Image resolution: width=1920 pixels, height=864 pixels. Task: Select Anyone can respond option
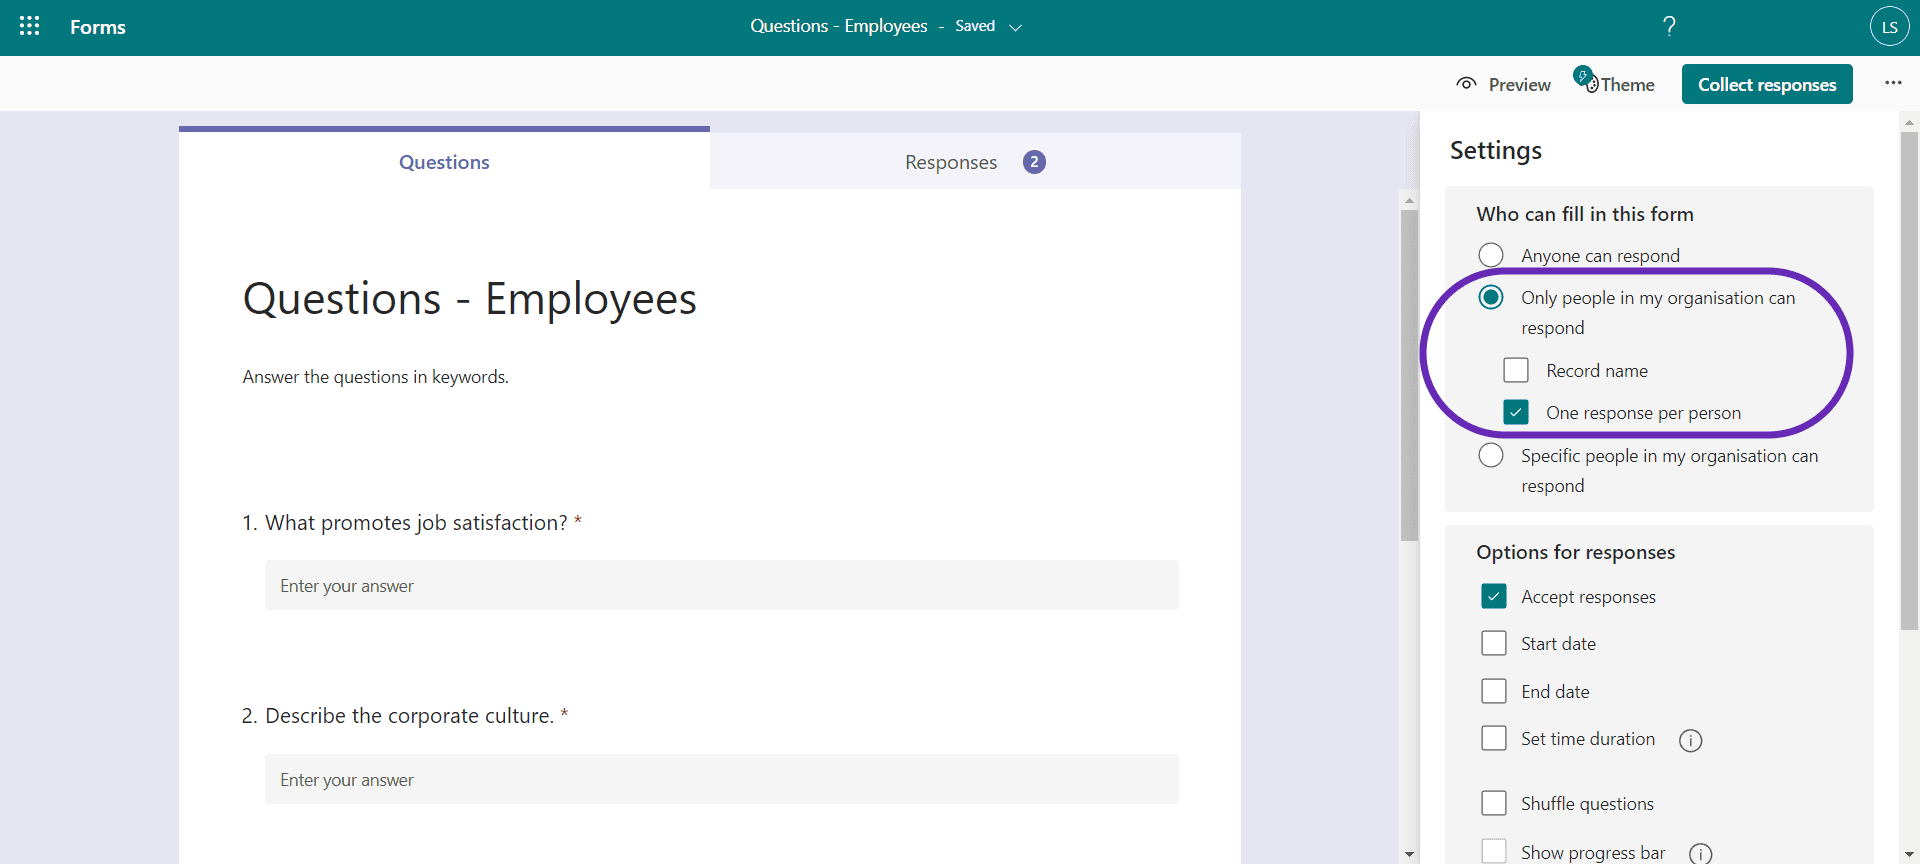pos(1491,255)
